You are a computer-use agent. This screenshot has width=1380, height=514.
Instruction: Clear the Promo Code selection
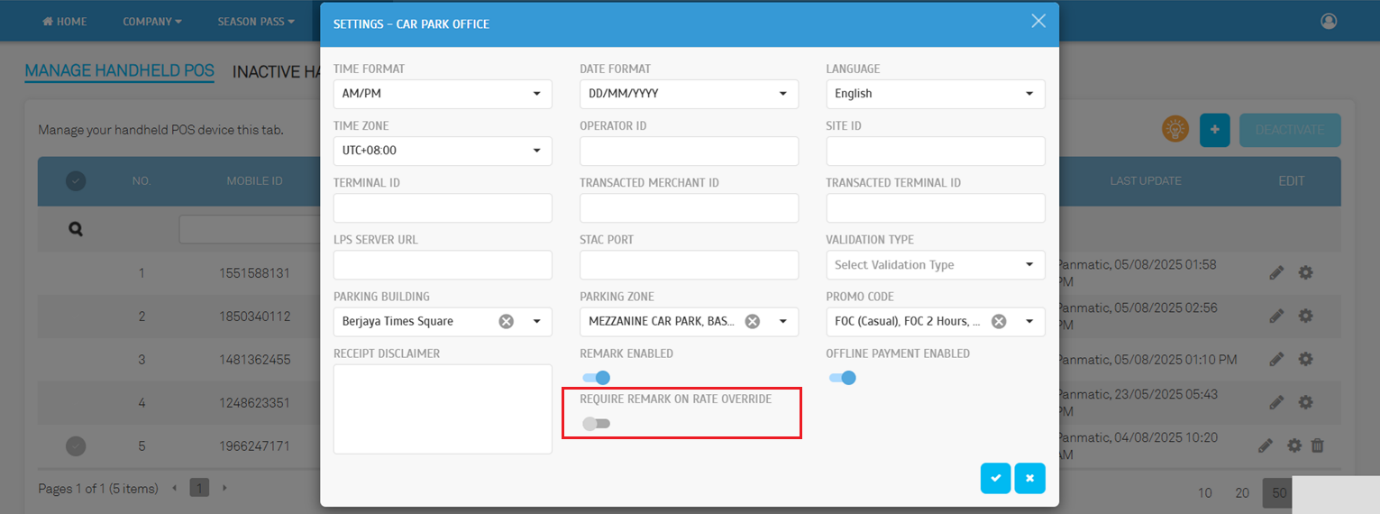[x=998, y=321]
